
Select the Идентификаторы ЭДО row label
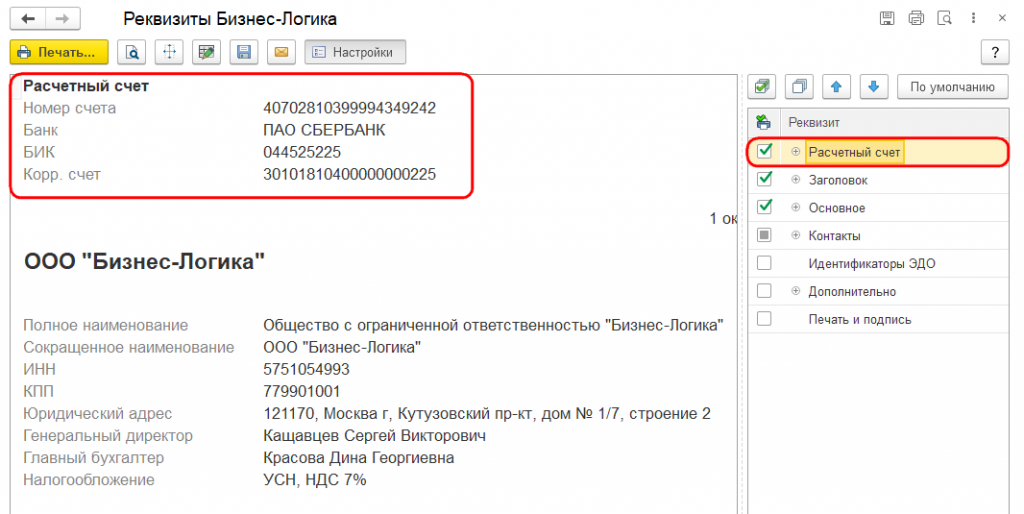(872, 264)
